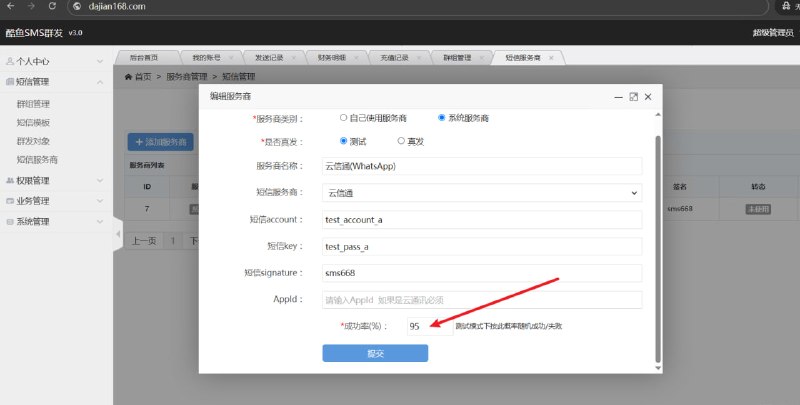
Task: Click the 短信account input field
Action: [x=482, y=220]
